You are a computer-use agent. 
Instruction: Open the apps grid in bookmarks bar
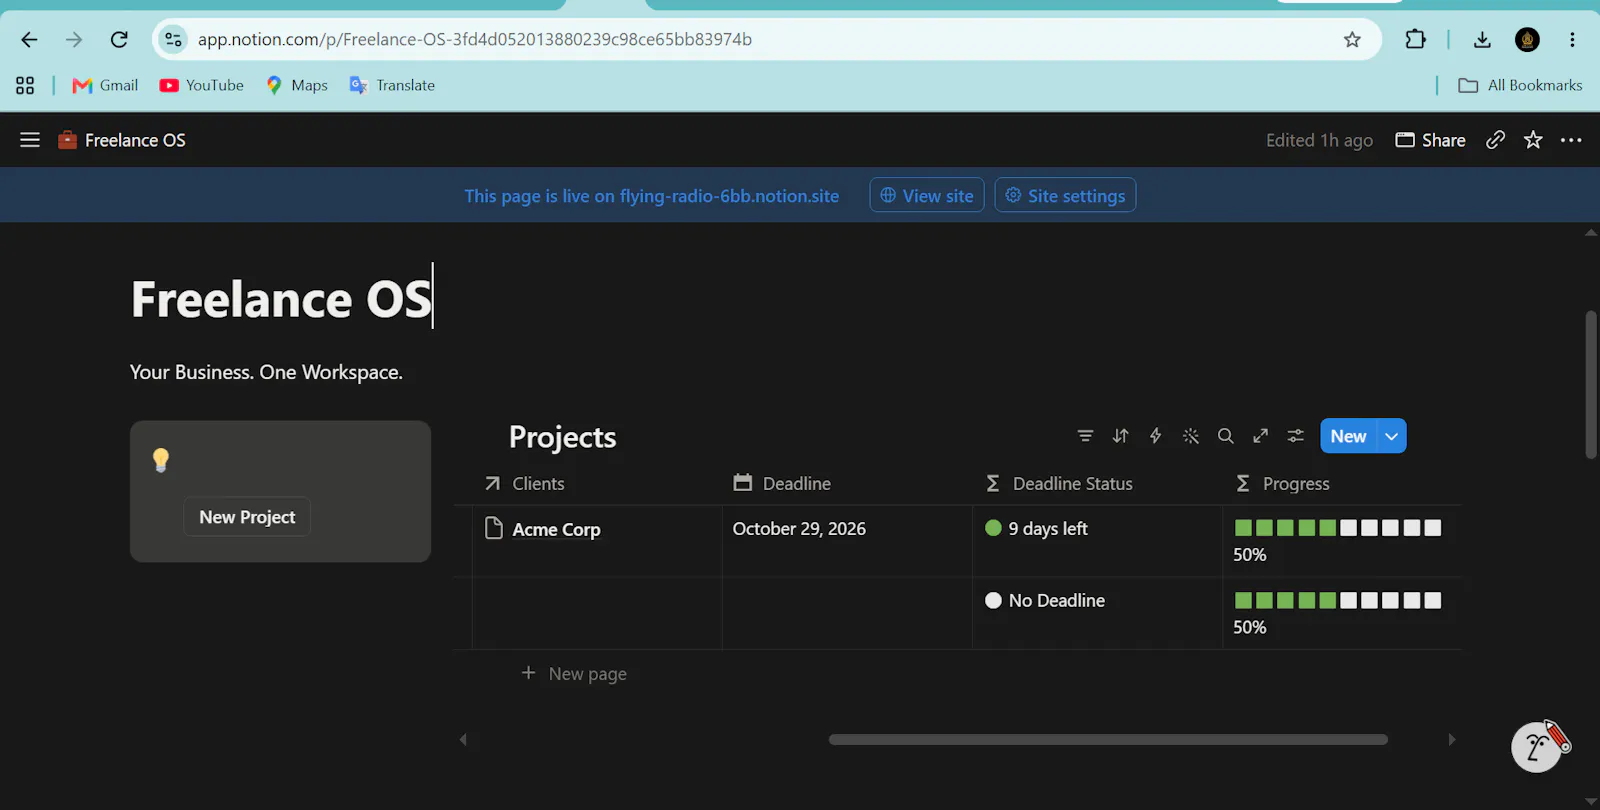pyautogui.click(x=25, y=85)
